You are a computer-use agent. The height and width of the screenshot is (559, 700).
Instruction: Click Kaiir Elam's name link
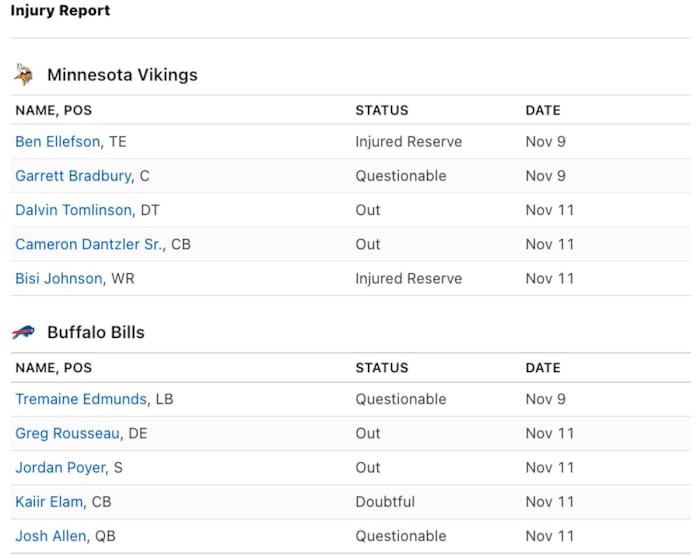[x=49, y=501]
